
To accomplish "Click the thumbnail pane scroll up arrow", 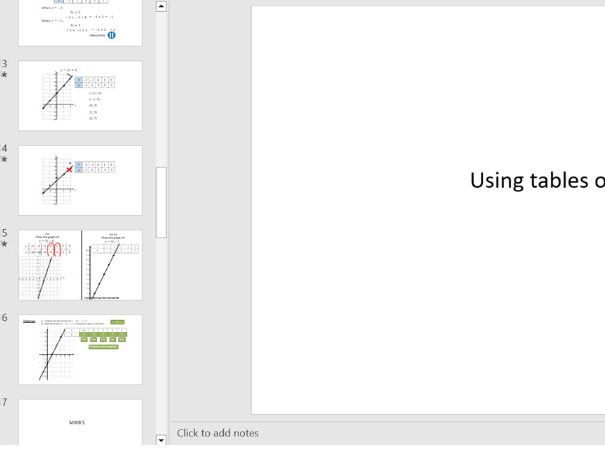I will 161,6.
